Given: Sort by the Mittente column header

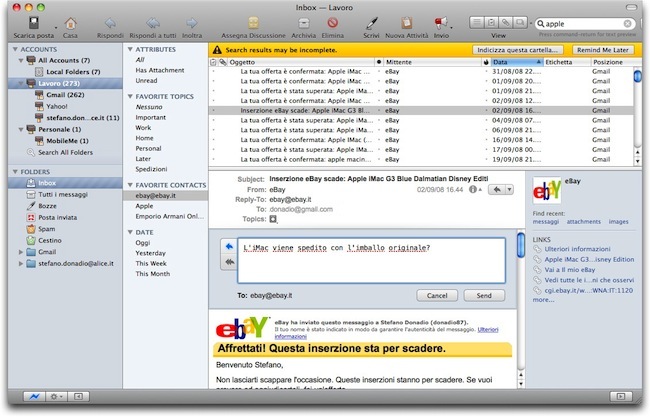Looking at the screenshot, I should click(x=431, y=62).
